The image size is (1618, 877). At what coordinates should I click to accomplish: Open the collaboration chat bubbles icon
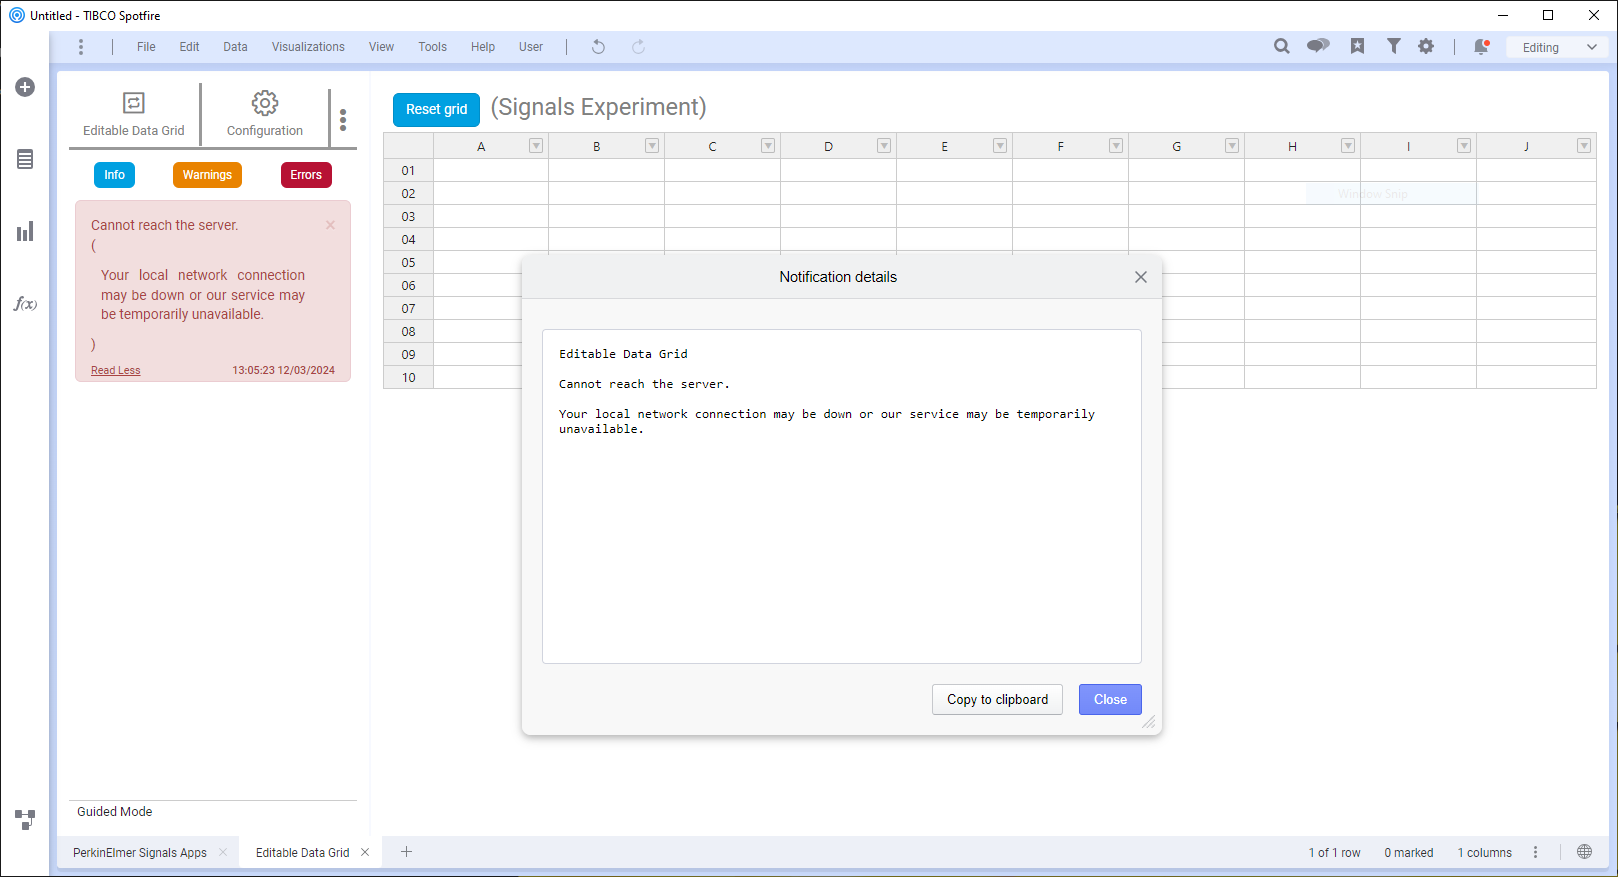(1318, 46)
